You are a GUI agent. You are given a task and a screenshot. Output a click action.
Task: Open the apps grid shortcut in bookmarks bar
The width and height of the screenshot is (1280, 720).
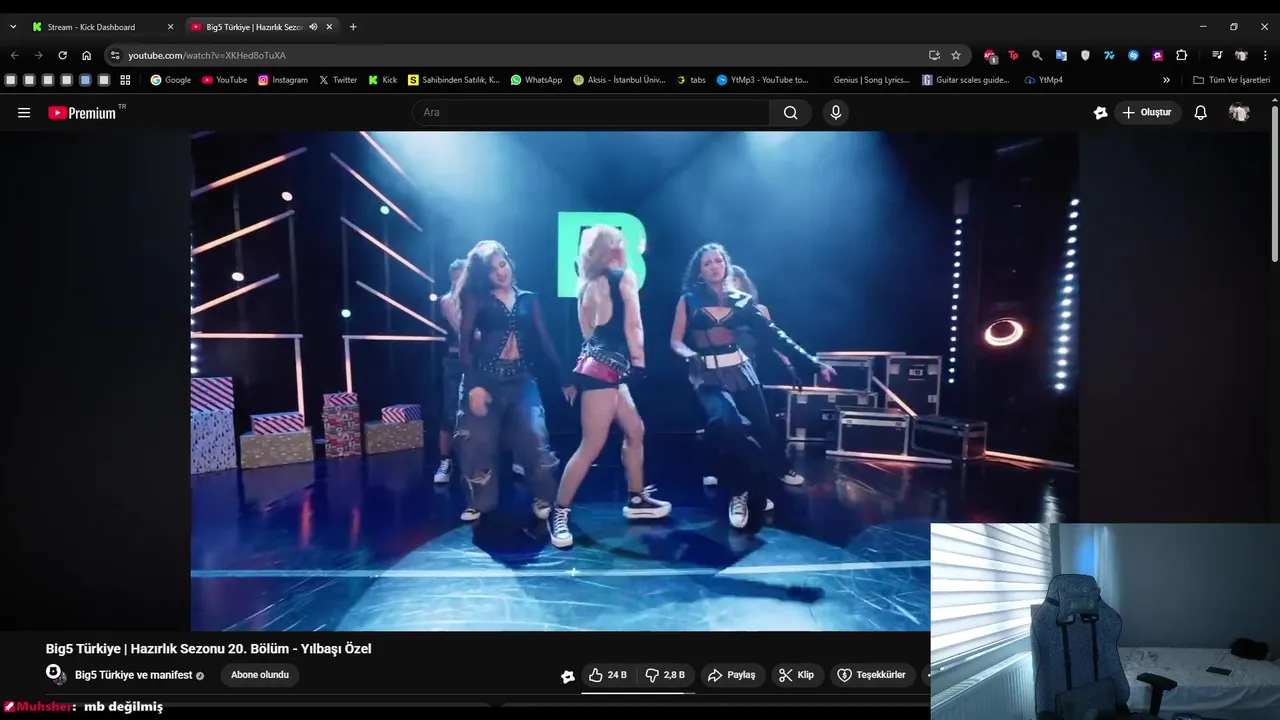(125, 80)
